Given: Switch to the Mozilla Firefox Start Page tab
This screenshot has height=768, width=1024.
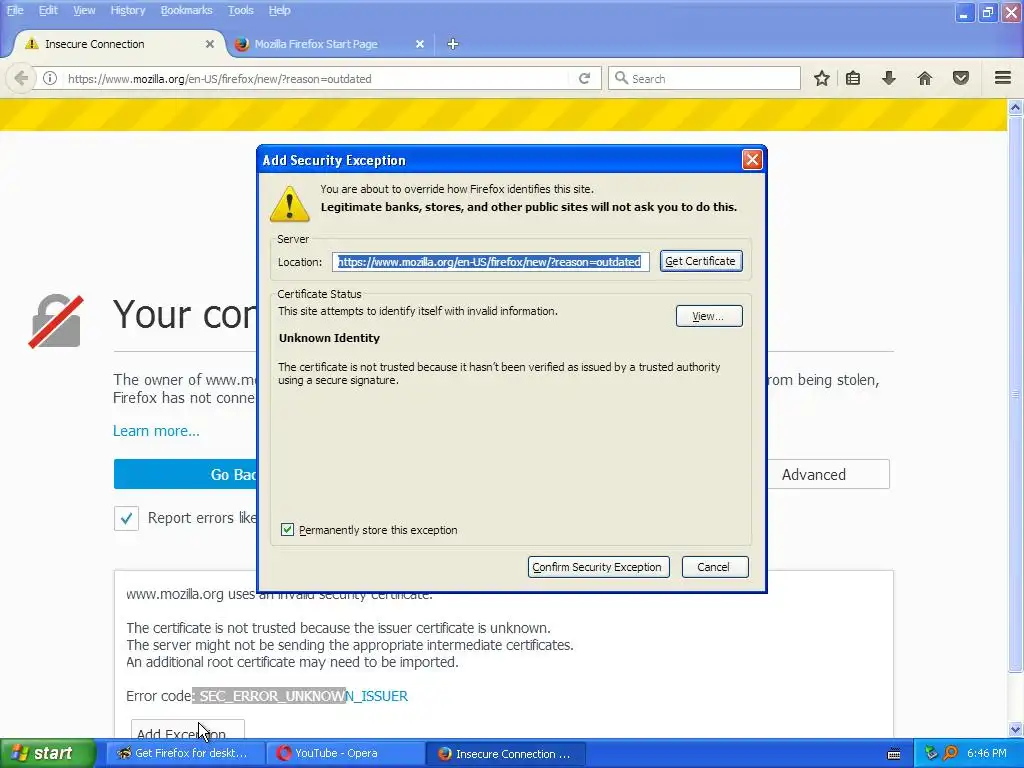Looking at the screenshot, I should click(328, 44).
